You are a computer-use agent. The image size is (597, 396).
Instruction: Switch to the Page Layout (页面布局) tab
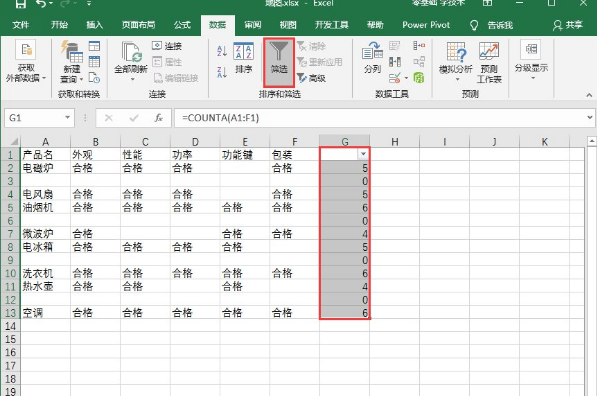138,25
